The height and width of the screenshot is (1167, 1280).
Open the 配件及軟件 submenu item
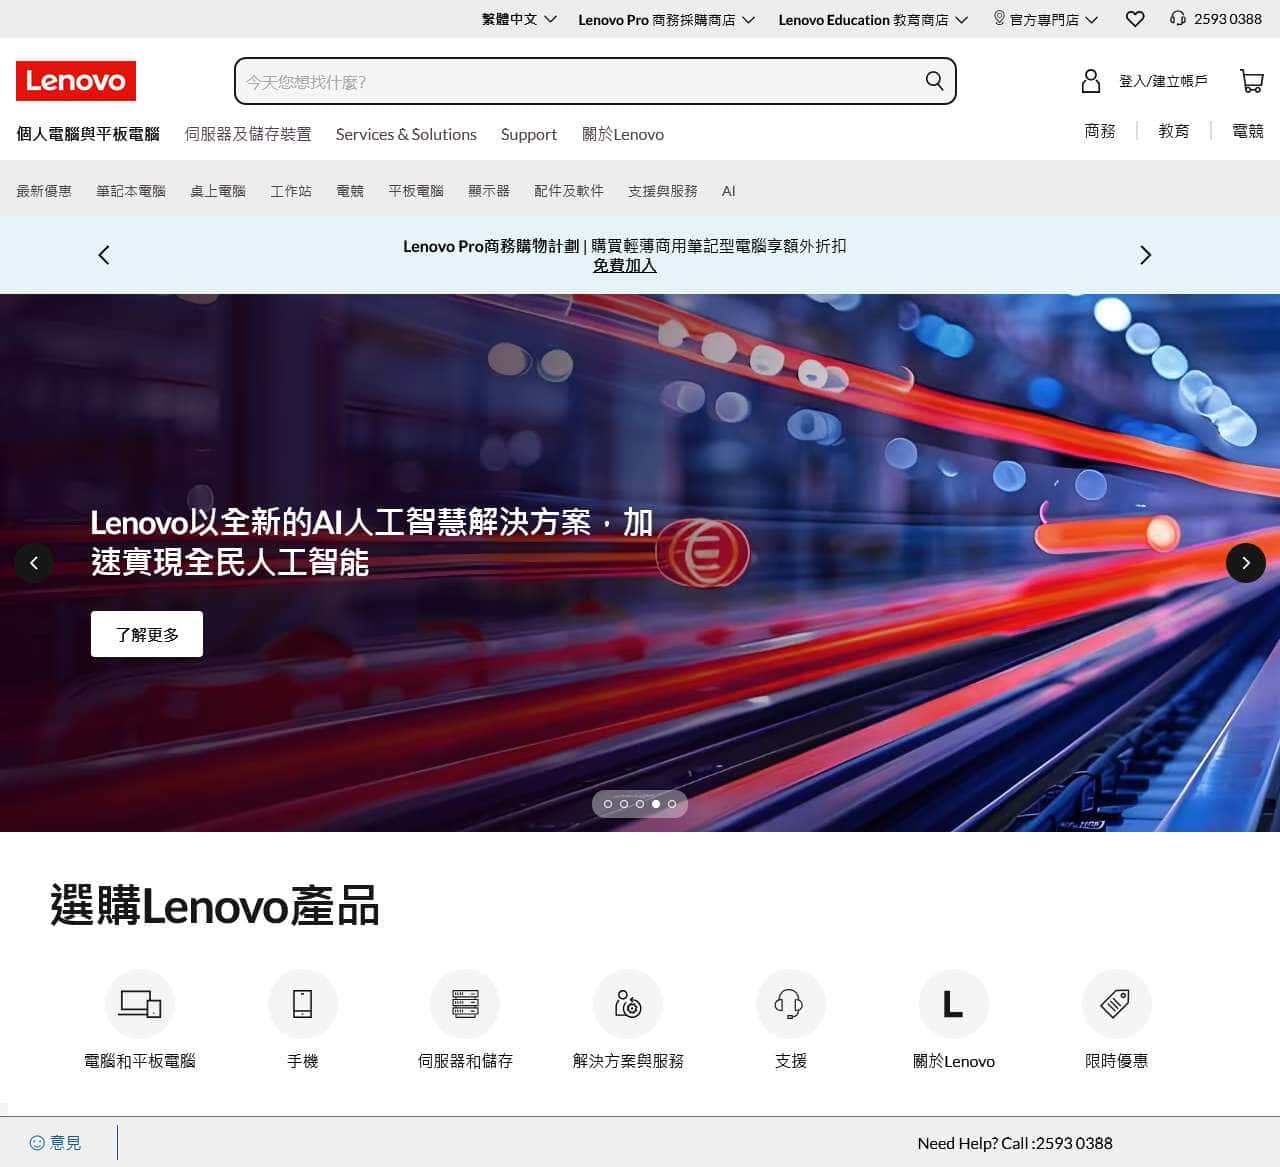tap(569, 191)
